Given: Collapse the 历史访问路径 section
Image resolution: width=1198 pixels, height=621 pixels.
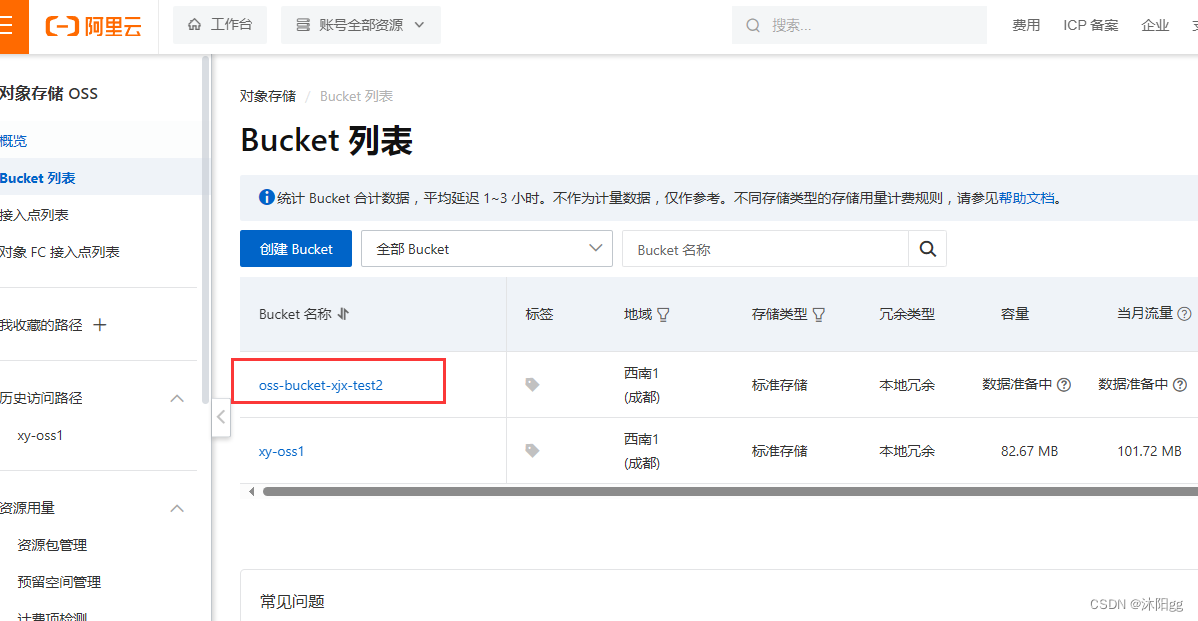Looking at the screenshot, I should 177,398.
